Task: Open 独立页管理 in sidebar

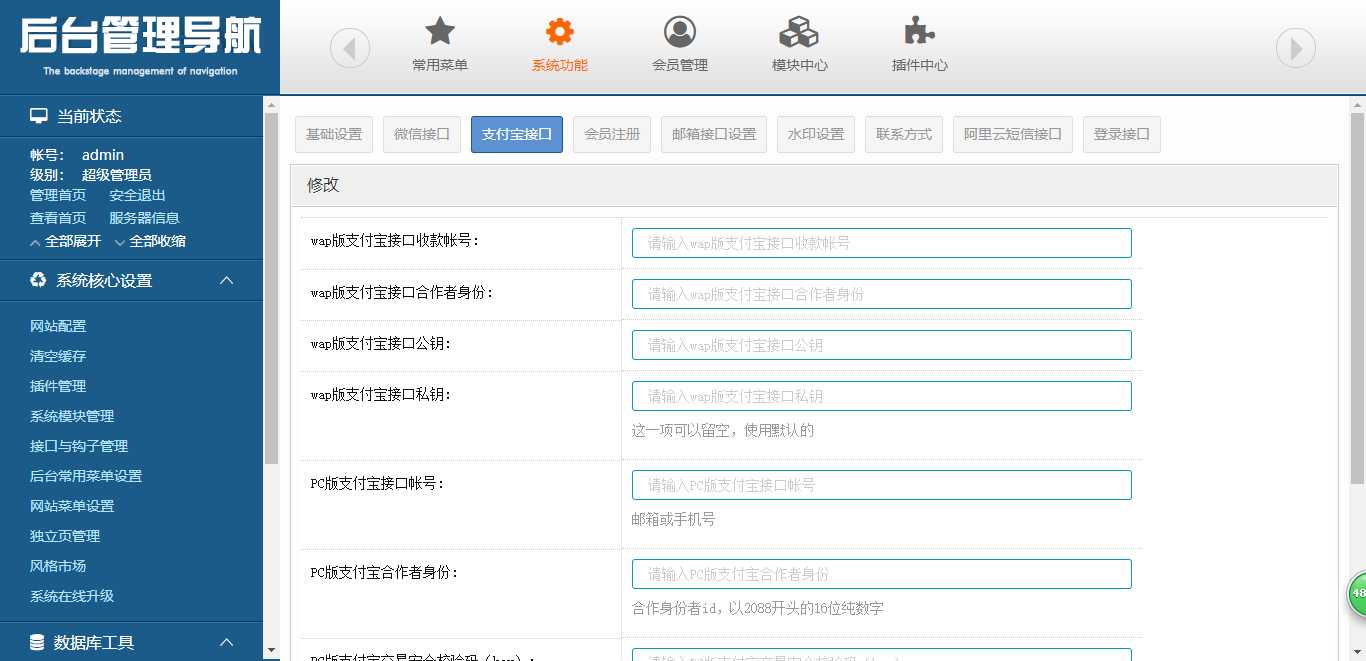Action: pos(65,536)
